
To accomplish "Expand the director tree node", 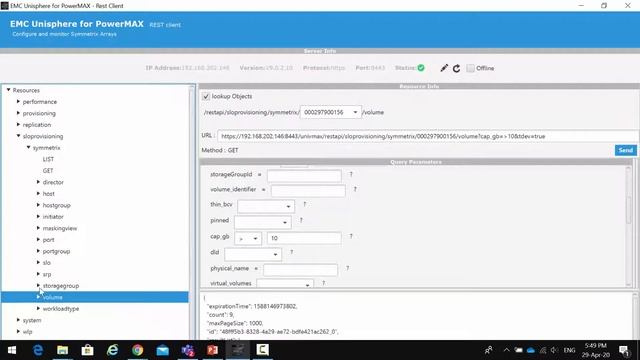I will [x=38, y=182].
